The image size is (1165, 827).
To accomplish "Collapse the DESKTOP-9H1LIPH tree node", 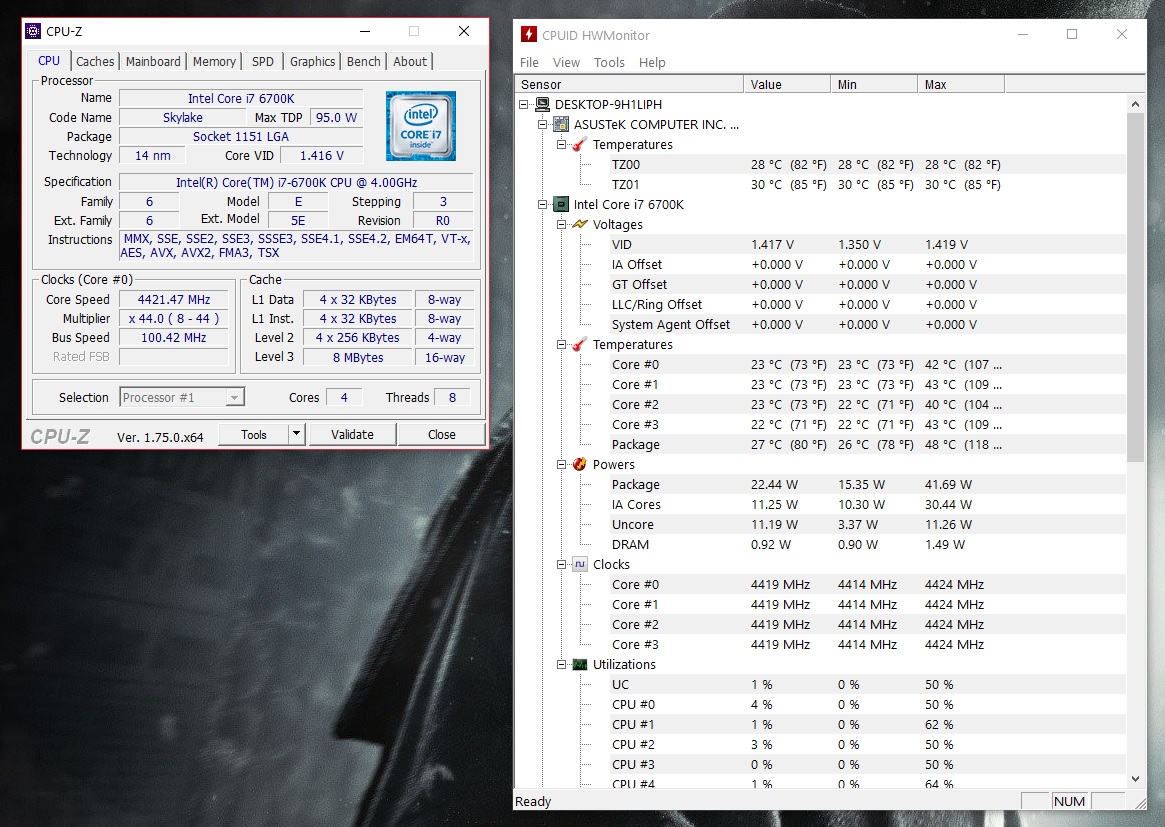I will coord(524,105).
